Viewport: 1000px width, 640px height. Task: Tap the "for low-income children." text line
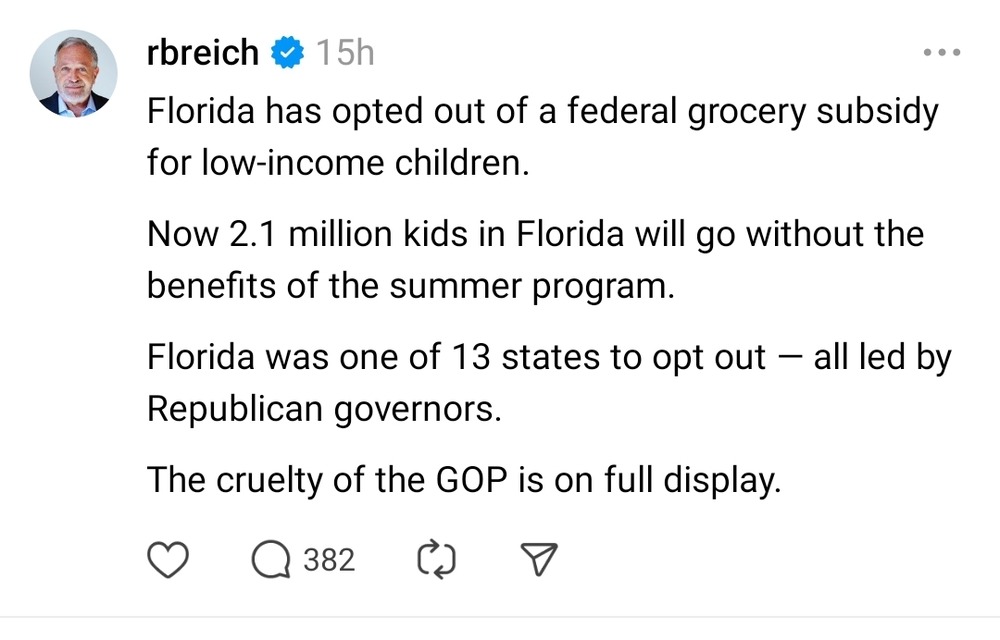pyautogui.click(x=339, y=163)
